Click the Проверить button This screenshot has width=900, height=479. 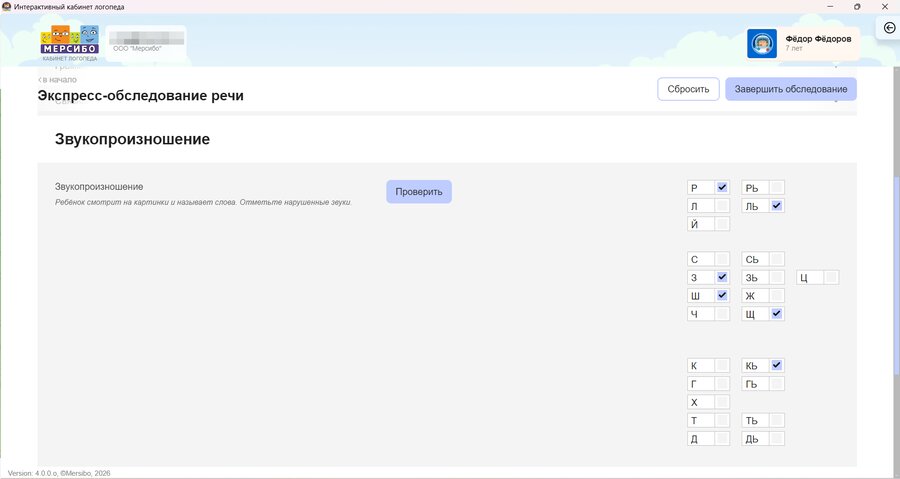coord(419,192)
